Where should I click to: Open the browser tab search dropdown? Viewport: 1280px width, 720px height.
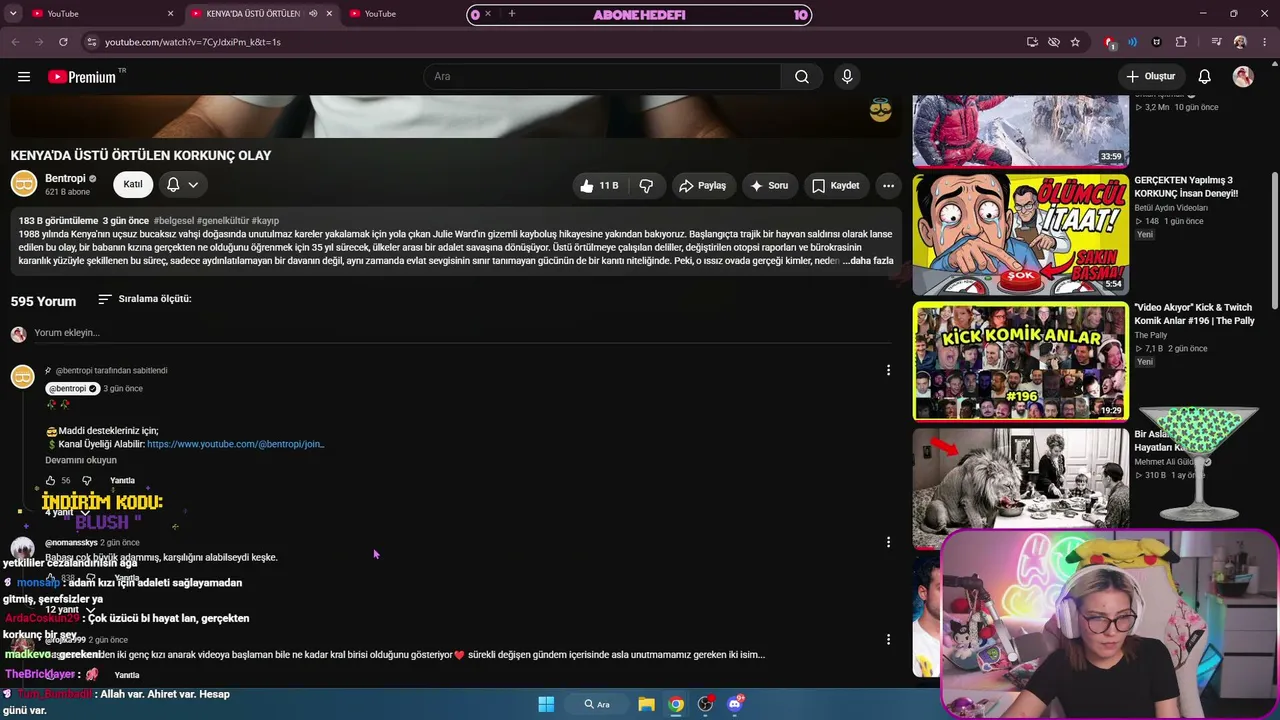(x=13, y=14)
